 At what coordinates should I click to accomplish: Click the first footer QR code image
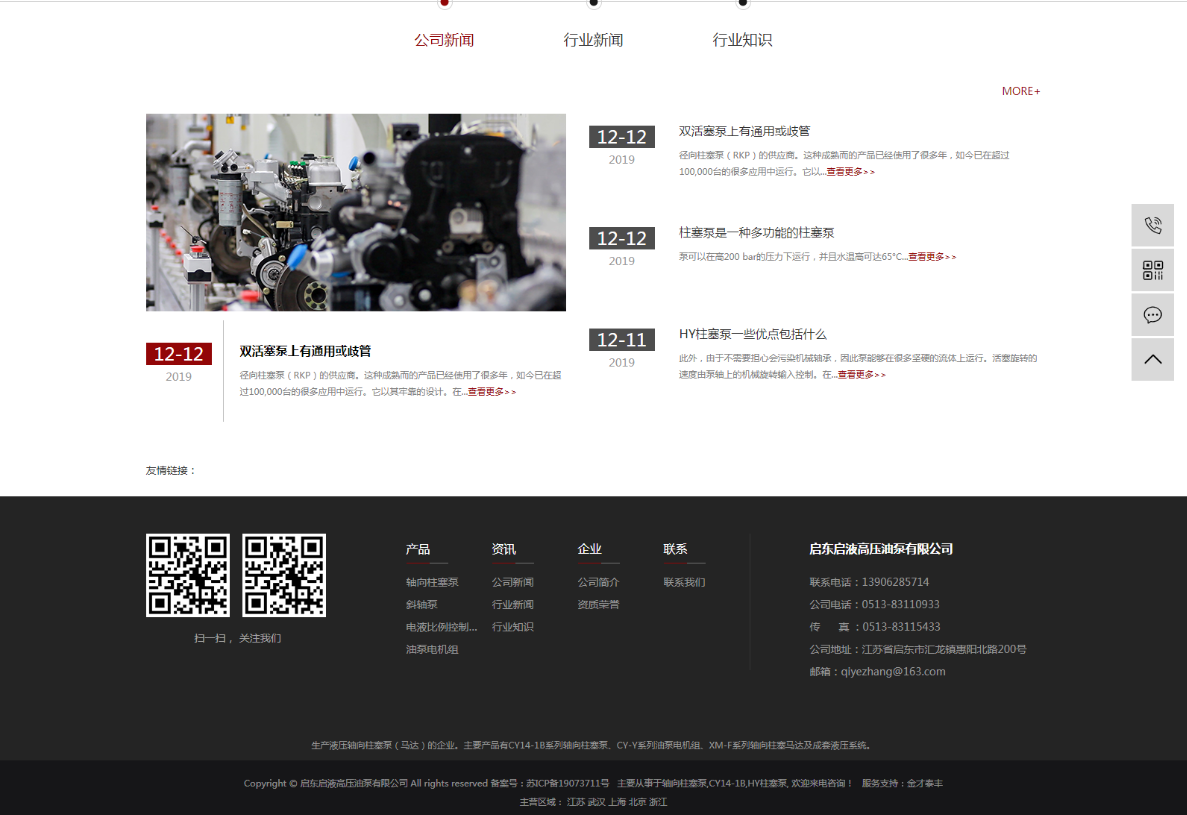point(188,575)
